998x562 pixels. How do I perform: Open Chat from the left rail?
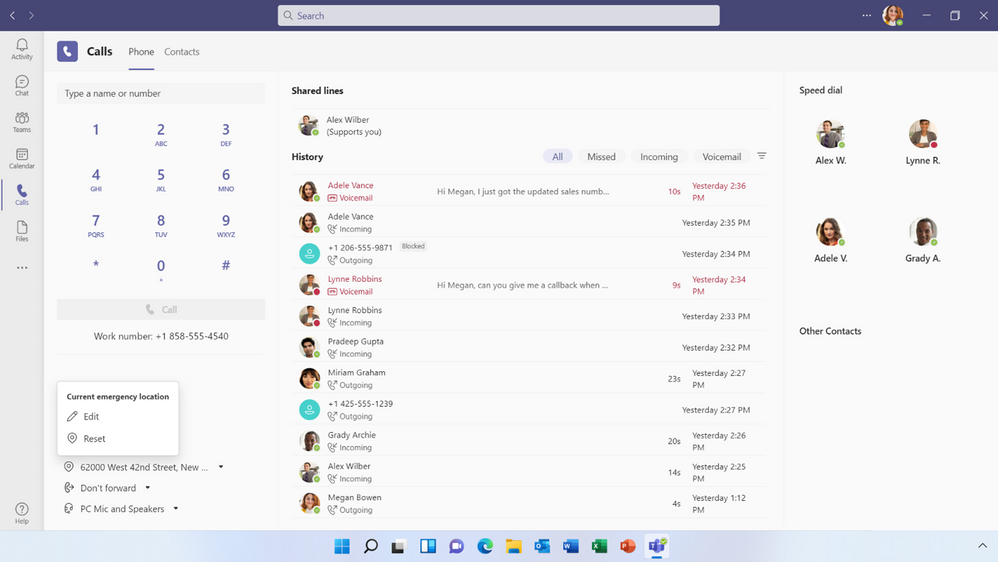(x=22, y=85)
